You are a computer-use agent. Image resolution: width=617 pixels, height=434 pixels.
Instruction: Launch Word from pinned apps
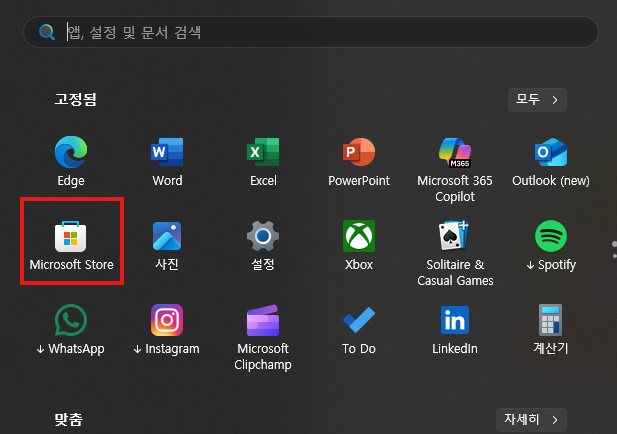(167, 162)
